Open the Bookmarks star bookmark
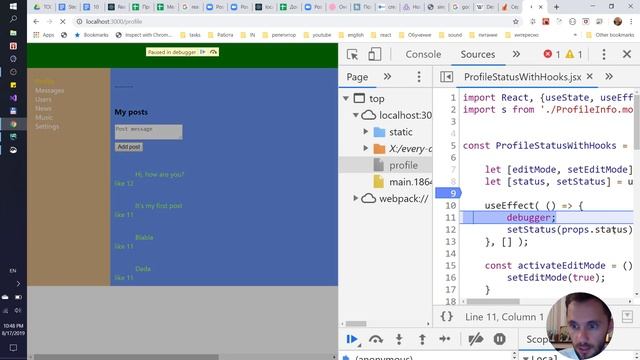The width and height of the screenshot is (640, 360). tap(91, 35)
